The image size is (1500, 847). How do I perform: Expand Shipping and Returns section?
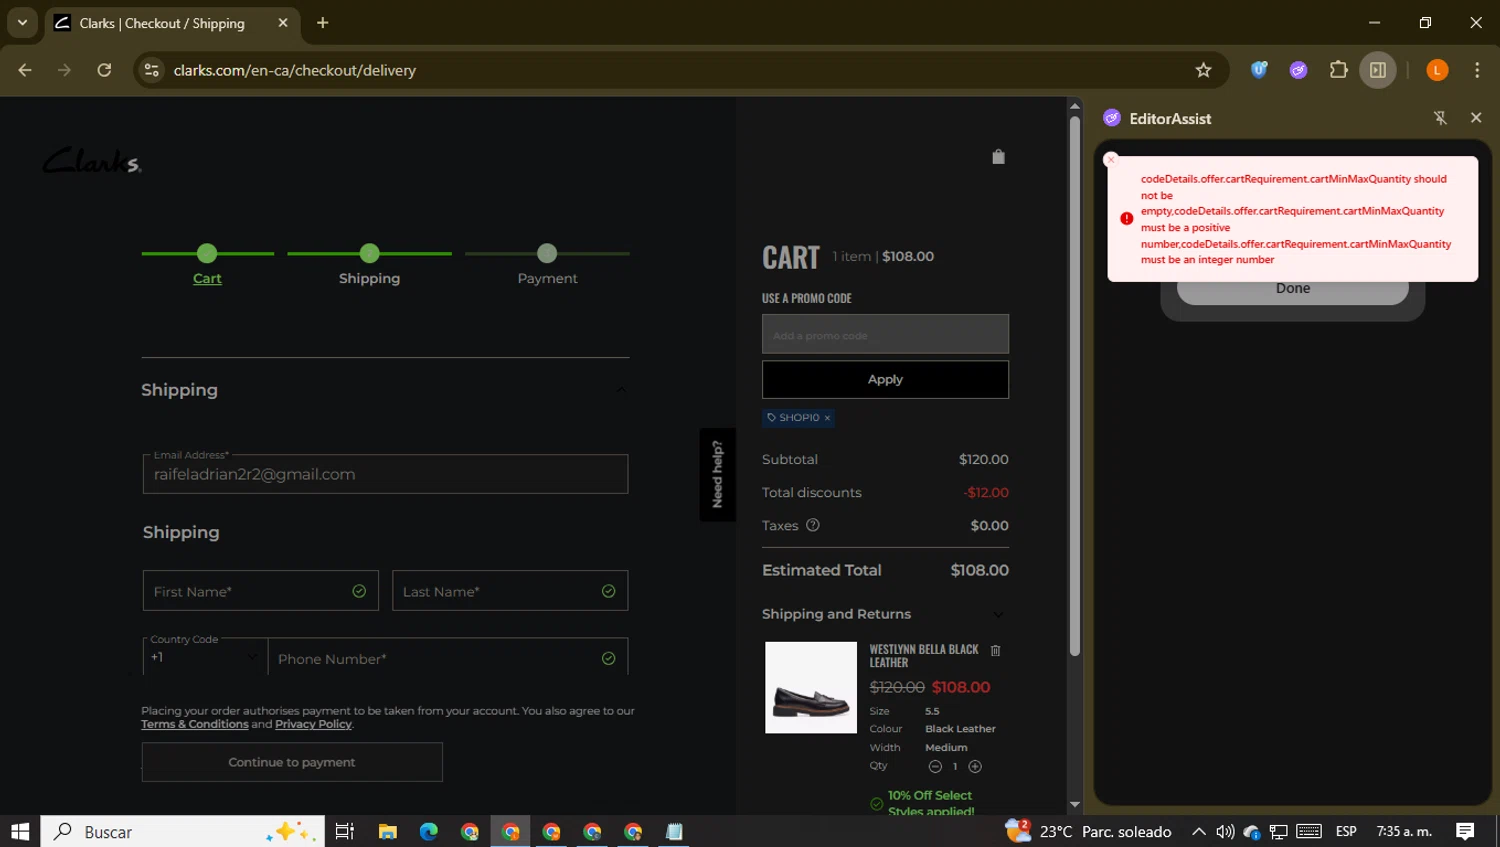[998, 615]
